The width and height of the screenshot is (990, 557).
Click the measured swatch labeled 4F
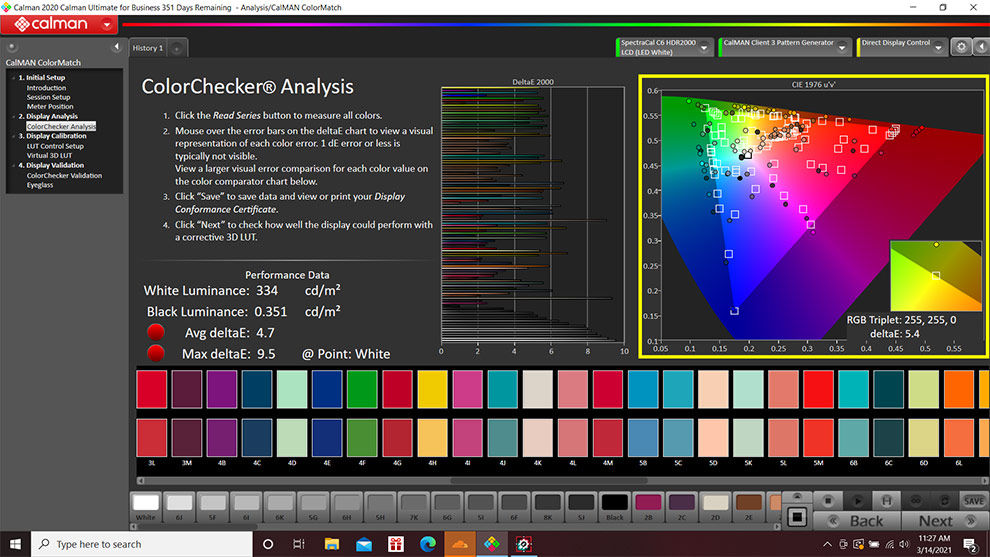point(362,438)
